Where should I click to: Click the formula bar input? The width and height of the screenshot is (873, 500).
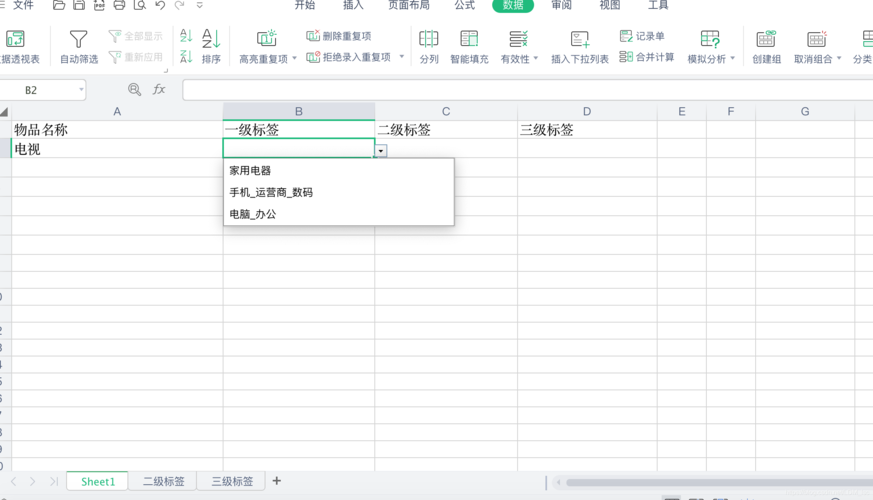[527, 90]
